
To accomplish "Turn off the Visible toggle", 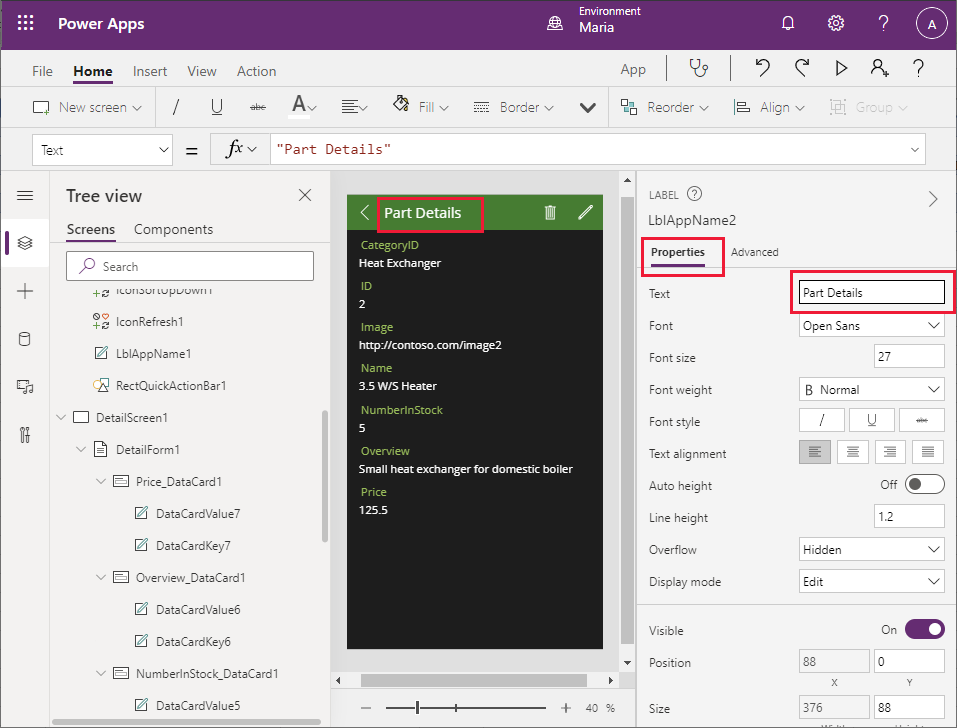I will [924, 630].
